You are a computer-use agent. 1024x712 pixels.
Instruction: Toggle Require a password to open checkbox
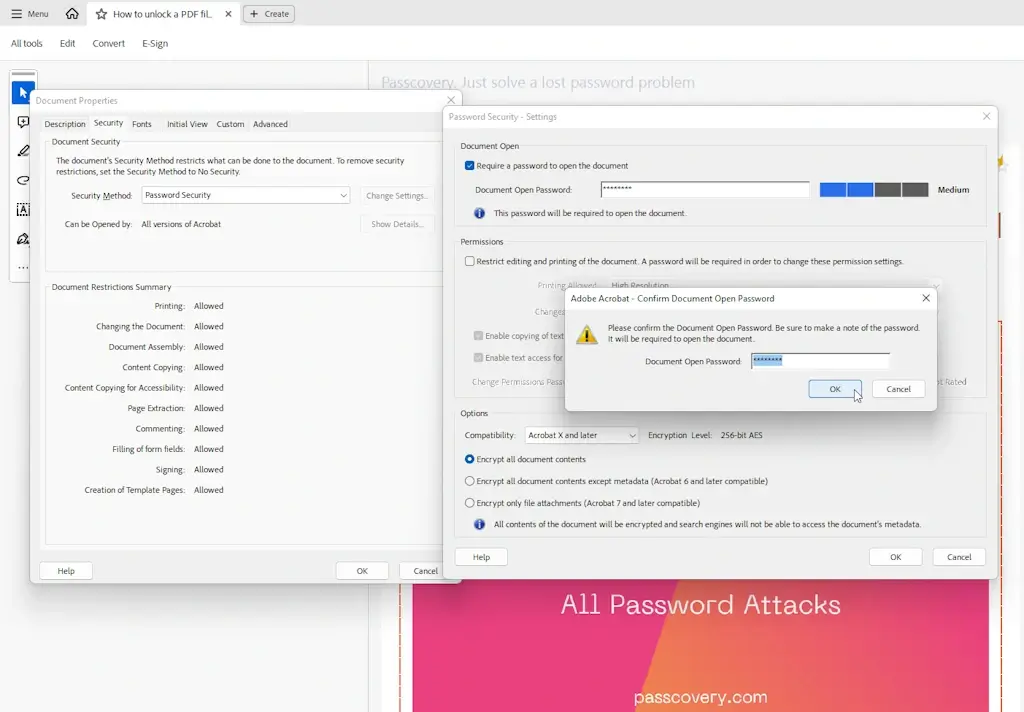point(470,166)
